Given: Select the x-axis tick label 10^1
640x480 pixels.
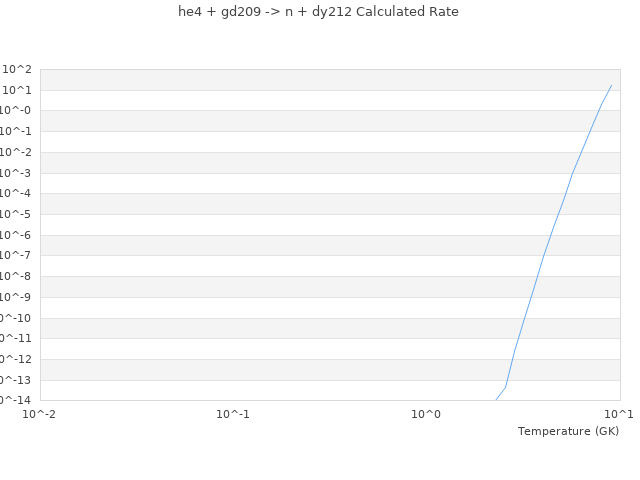Looking at the screenshot, I should tap(619, 415).
